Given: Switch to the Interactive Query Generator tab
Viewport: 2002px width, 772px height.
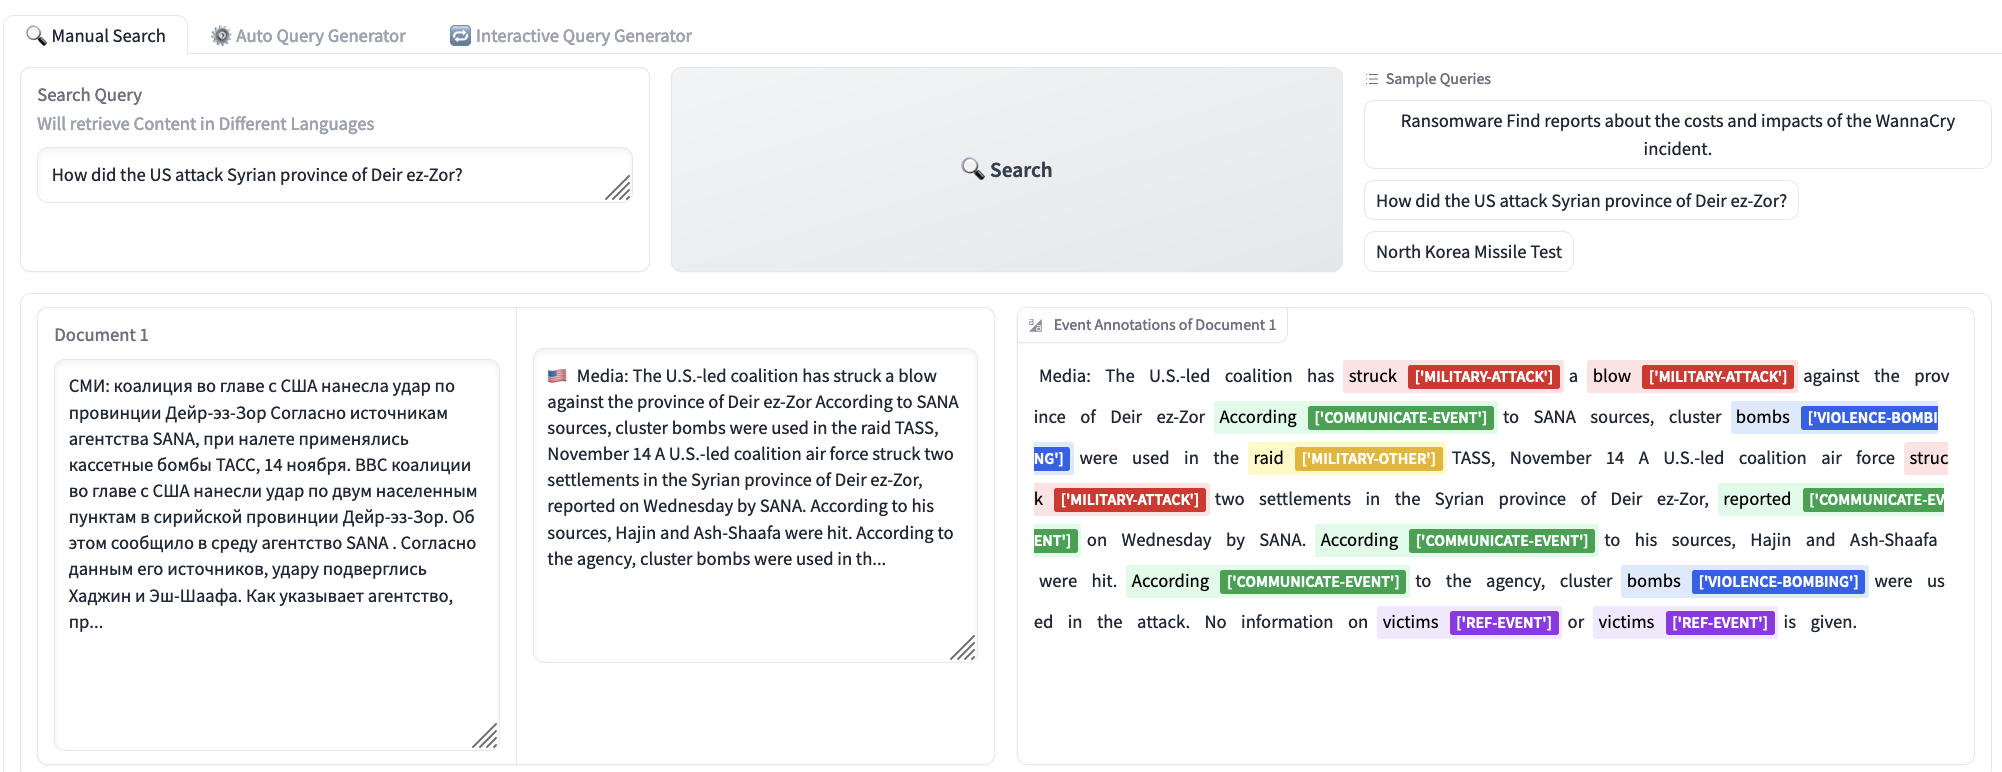Looking at the screenshot, I should point(571,36).
